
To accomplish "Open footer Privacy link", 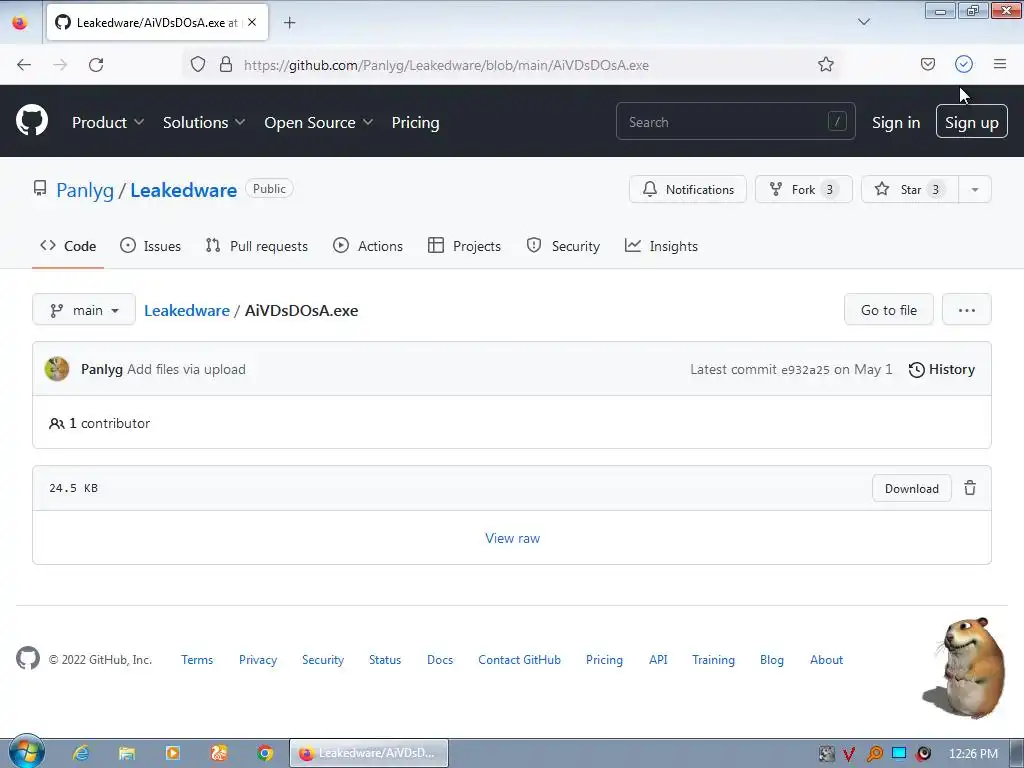I will coord(258,660).
